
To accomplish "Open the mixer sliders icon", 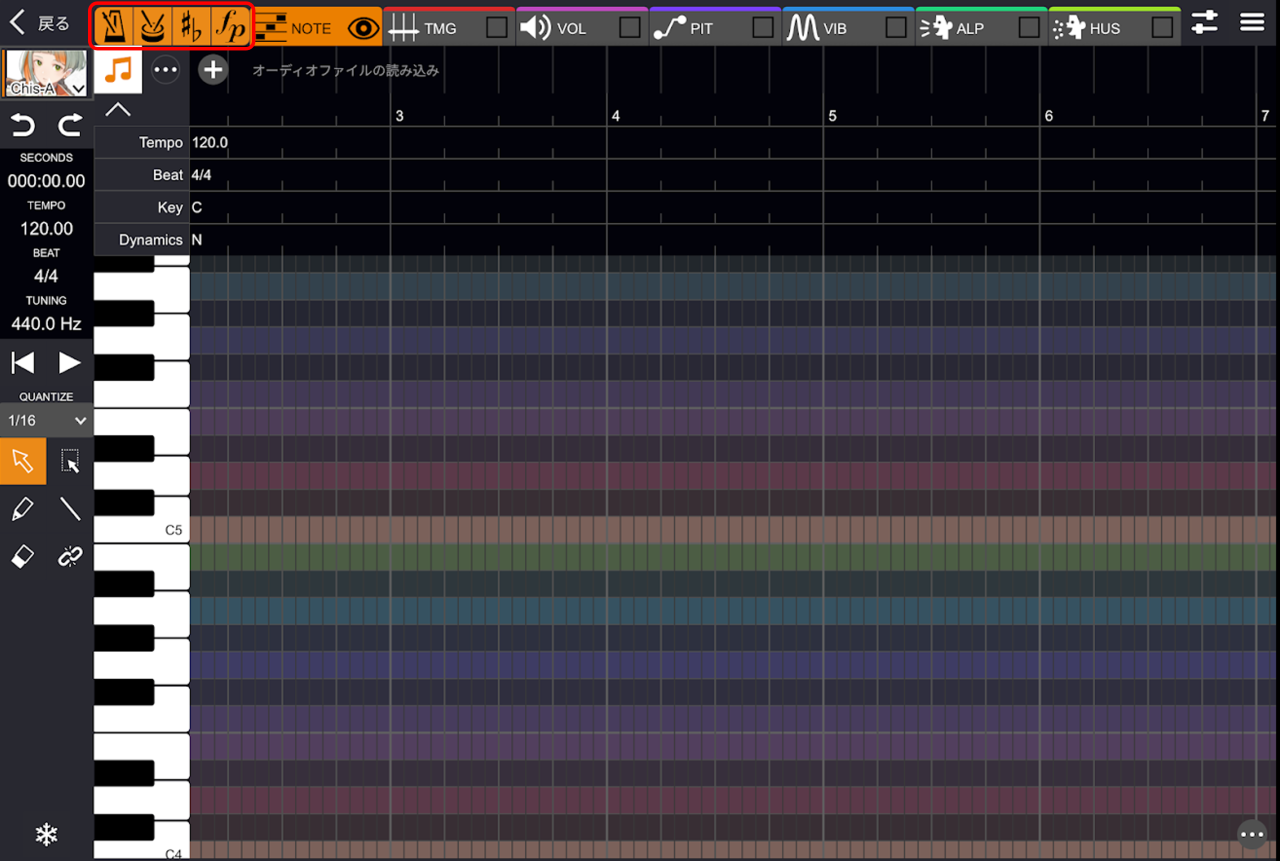I will click(1205, 23).
